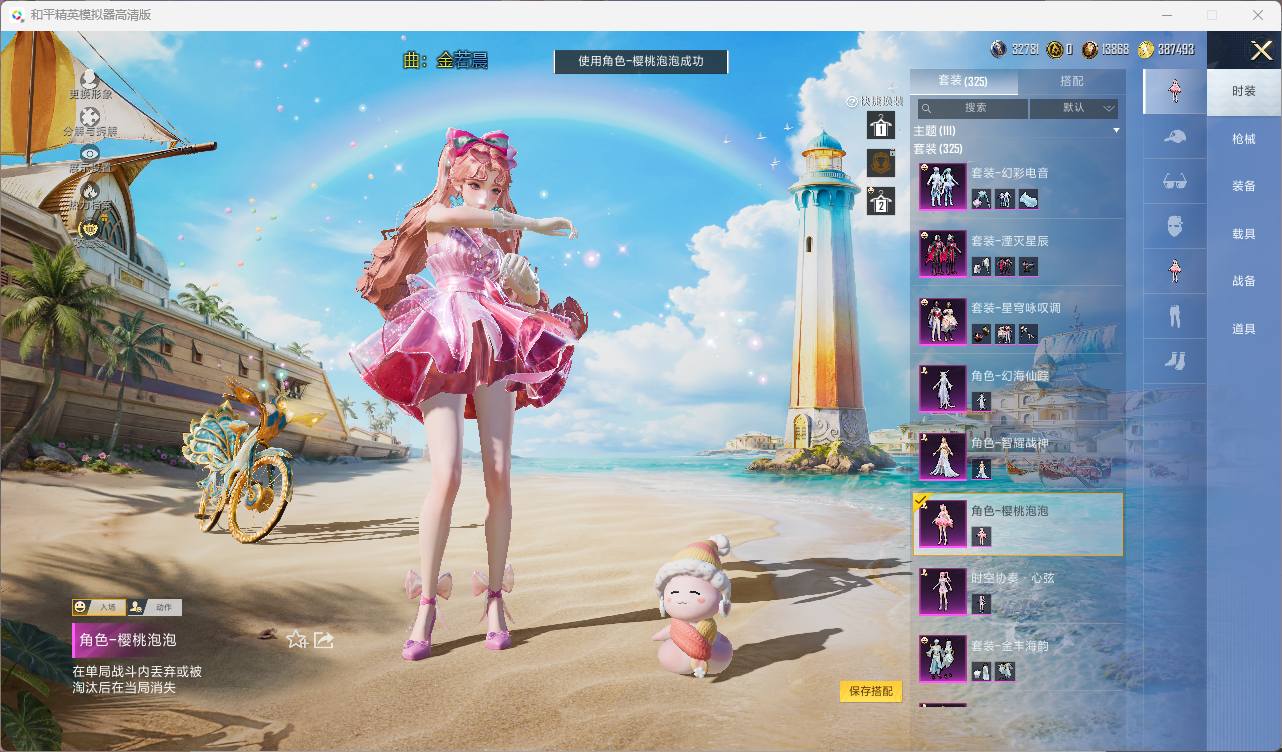
Task: Open the 枪械 firearms tab
Action: click(1244, 139)
